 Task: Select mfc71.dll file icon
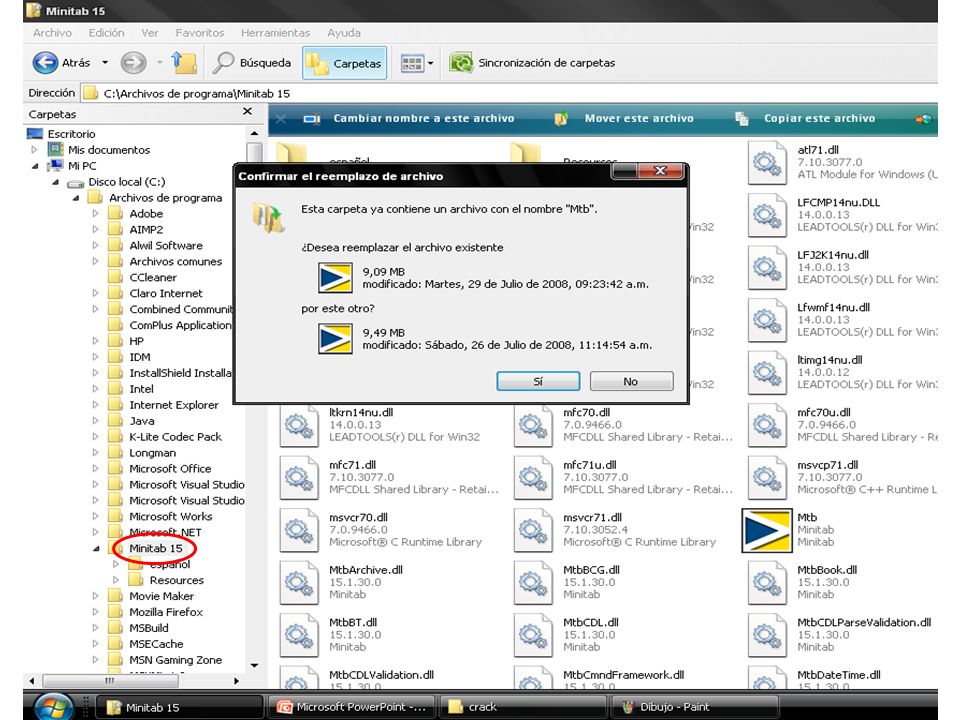click(299, 478)
